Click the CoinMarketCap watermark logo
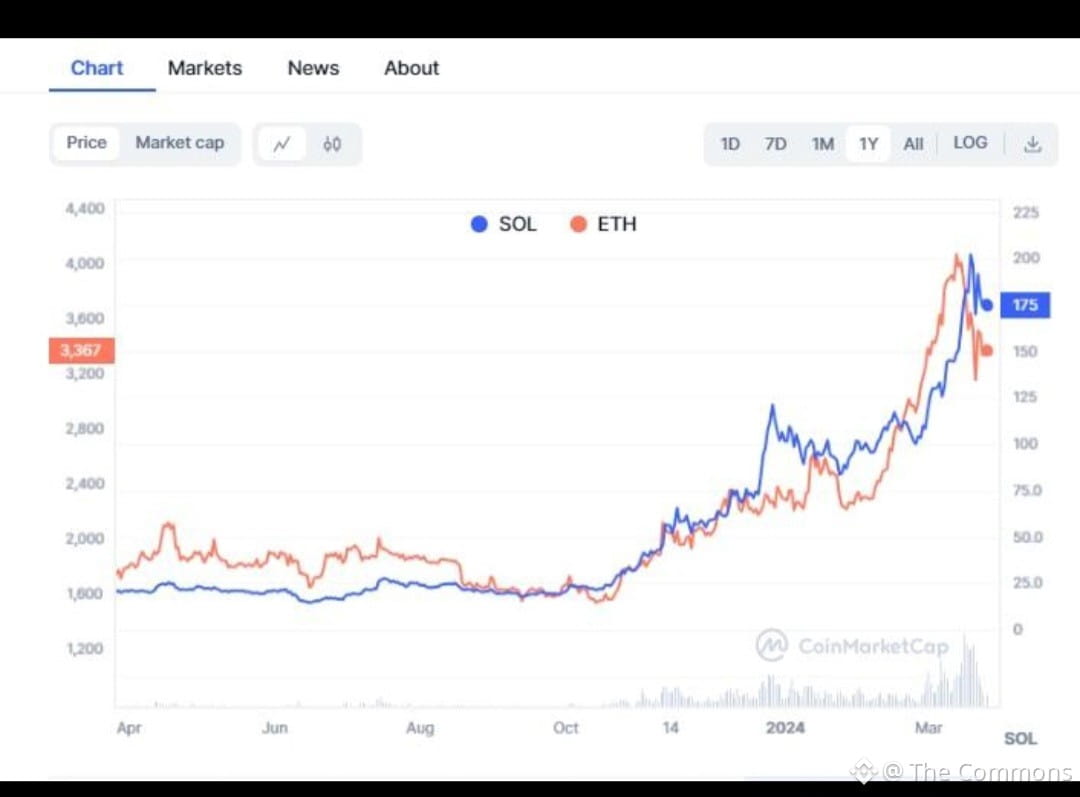1080x797 pixels. point(771,645)
